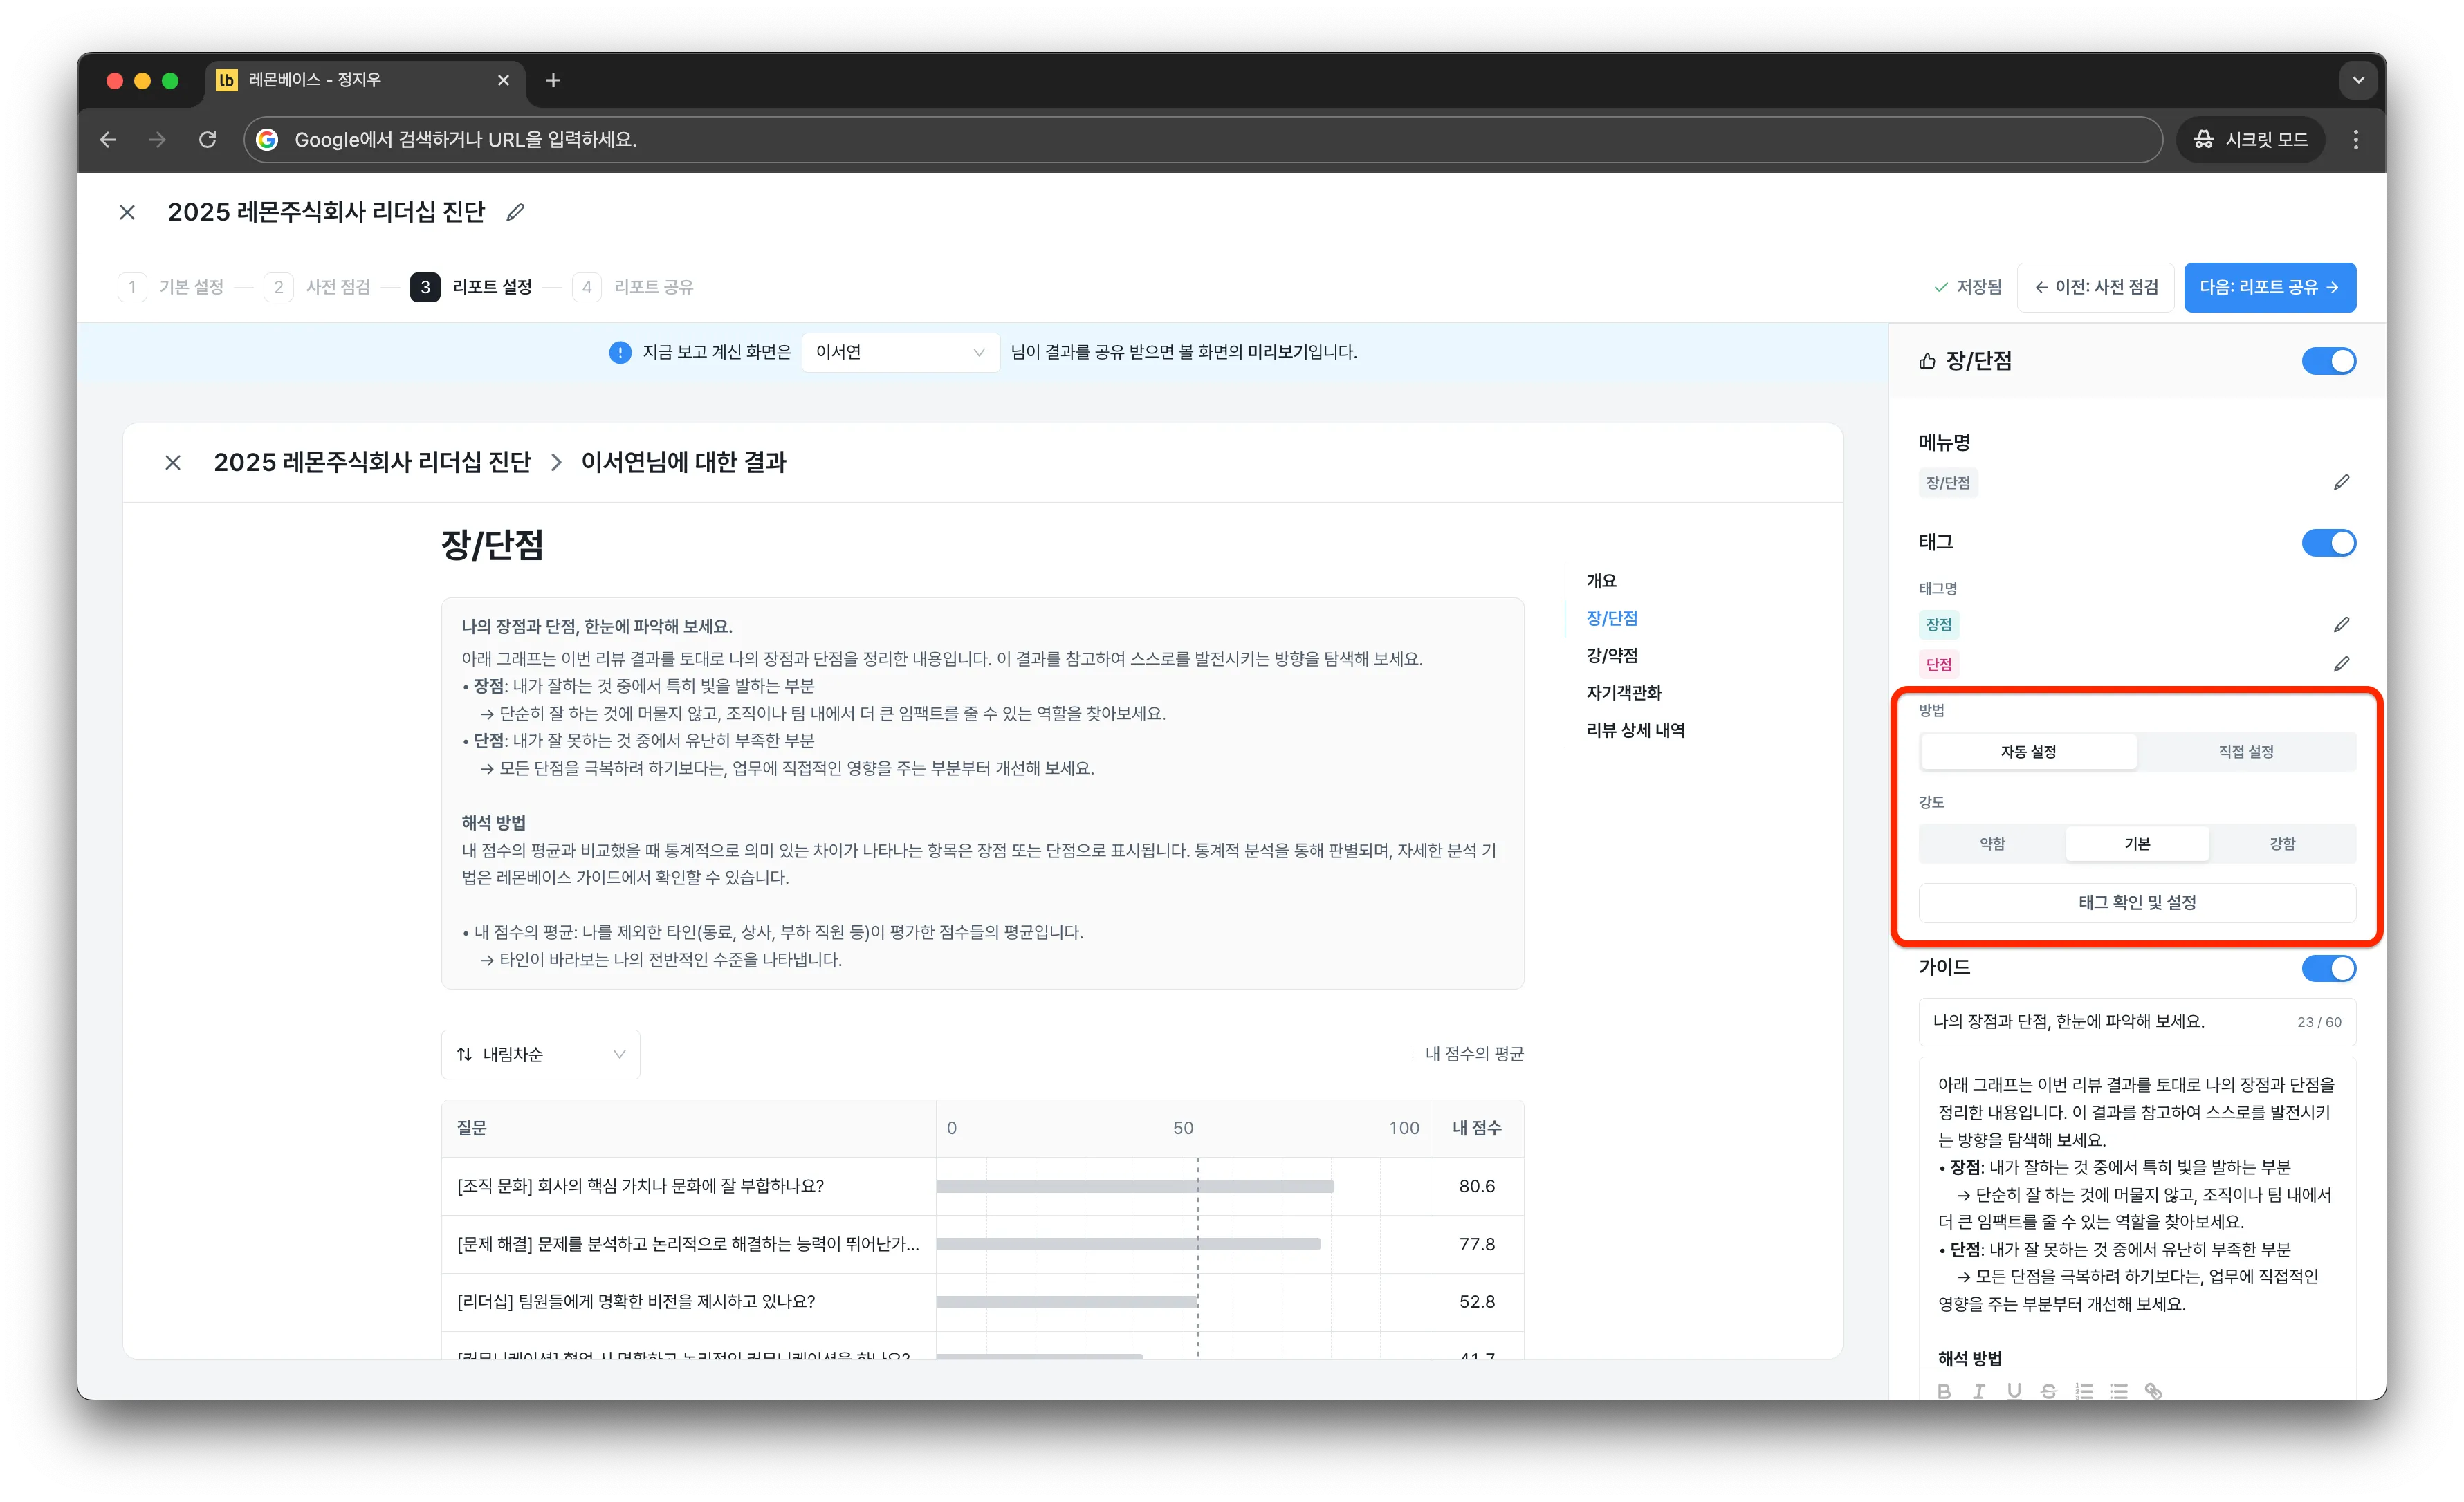Jump to 리뷰 상세 내역 in side menu
Image resolution: width=2464 pixels, height=1502 pixels.
[x=1635, y=730]
